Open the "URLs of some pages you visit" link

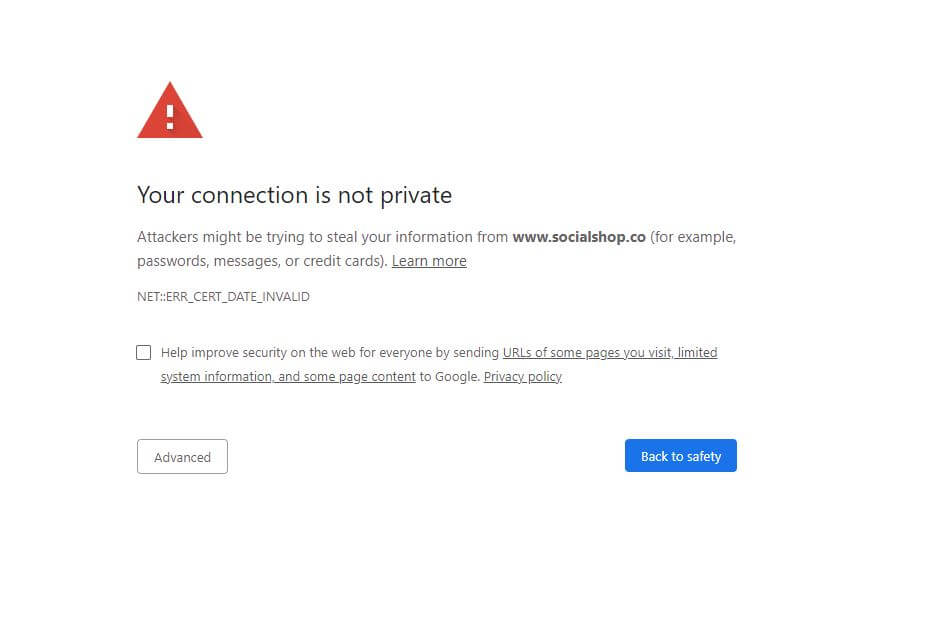(588, 353)
